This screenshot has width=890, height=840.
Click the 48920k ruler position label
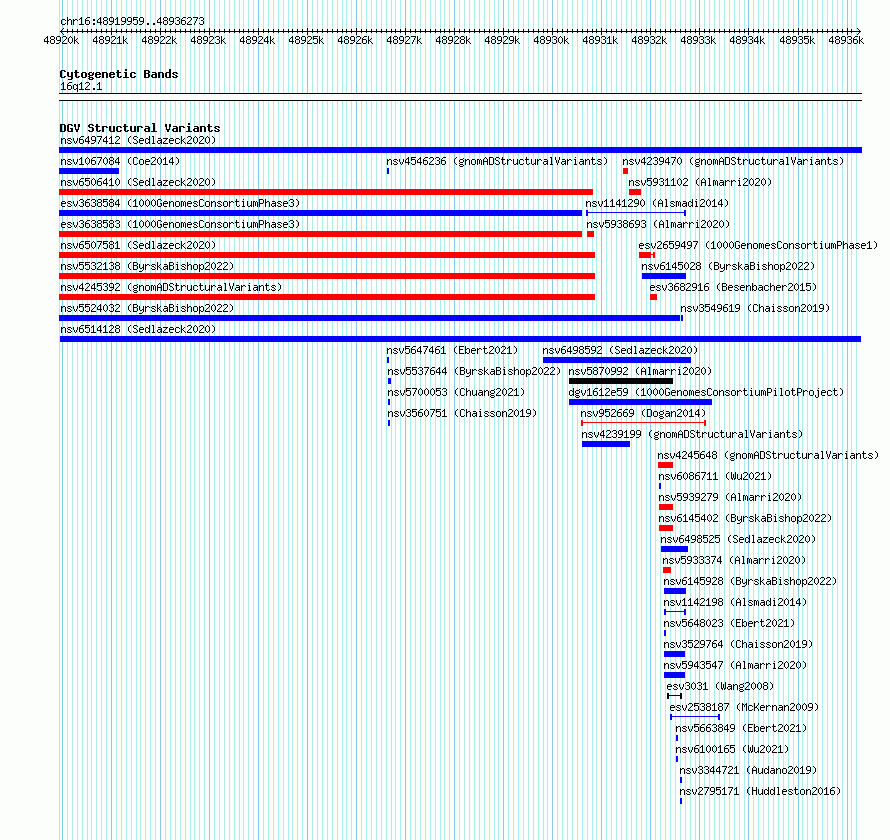point(61,40)
